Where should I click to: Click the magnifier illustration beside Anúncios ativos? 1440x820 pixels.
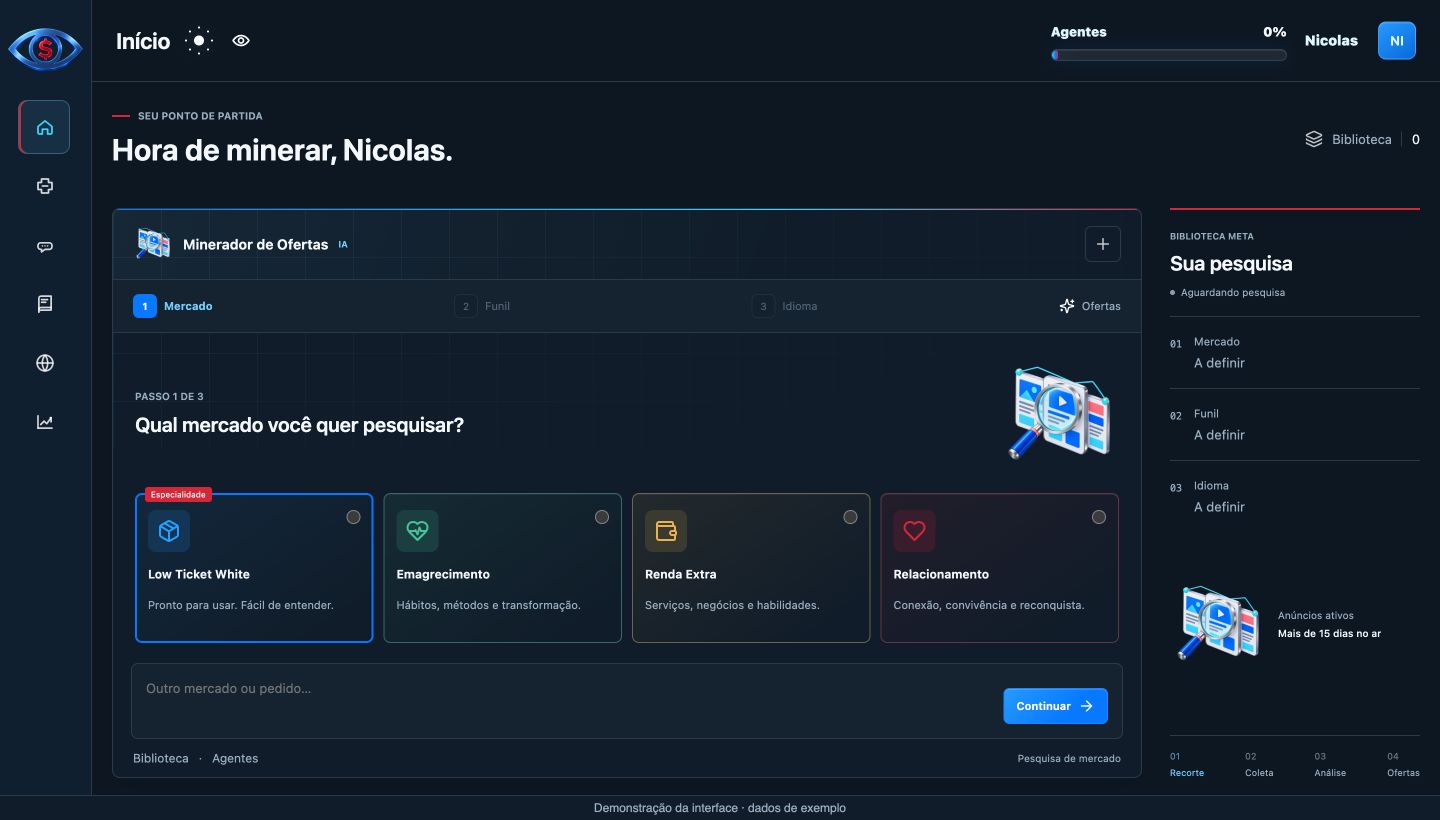[1218, 623]
